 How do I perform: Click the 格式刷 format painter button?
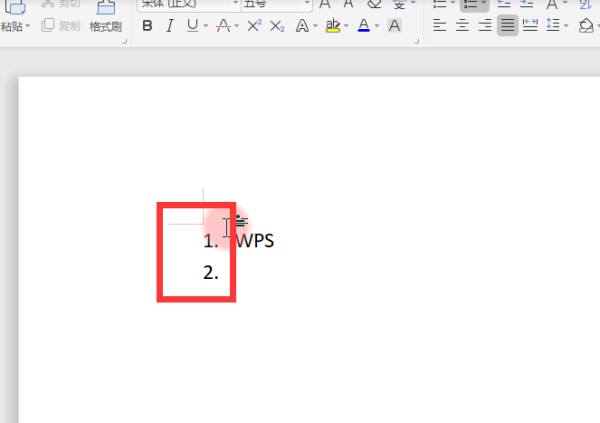point(106,16)
